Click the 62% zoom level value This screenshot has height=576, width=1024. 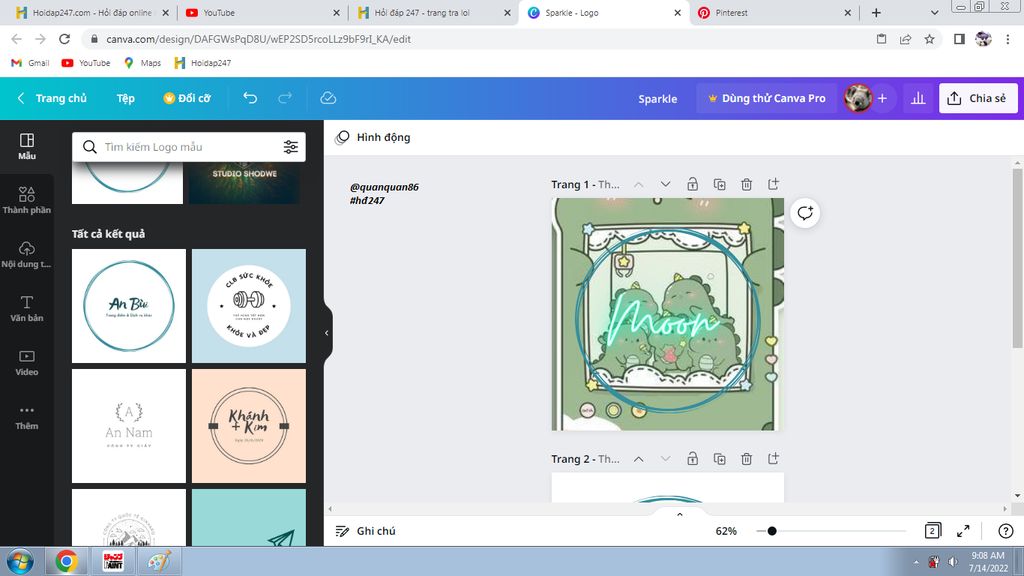point(726,531)
